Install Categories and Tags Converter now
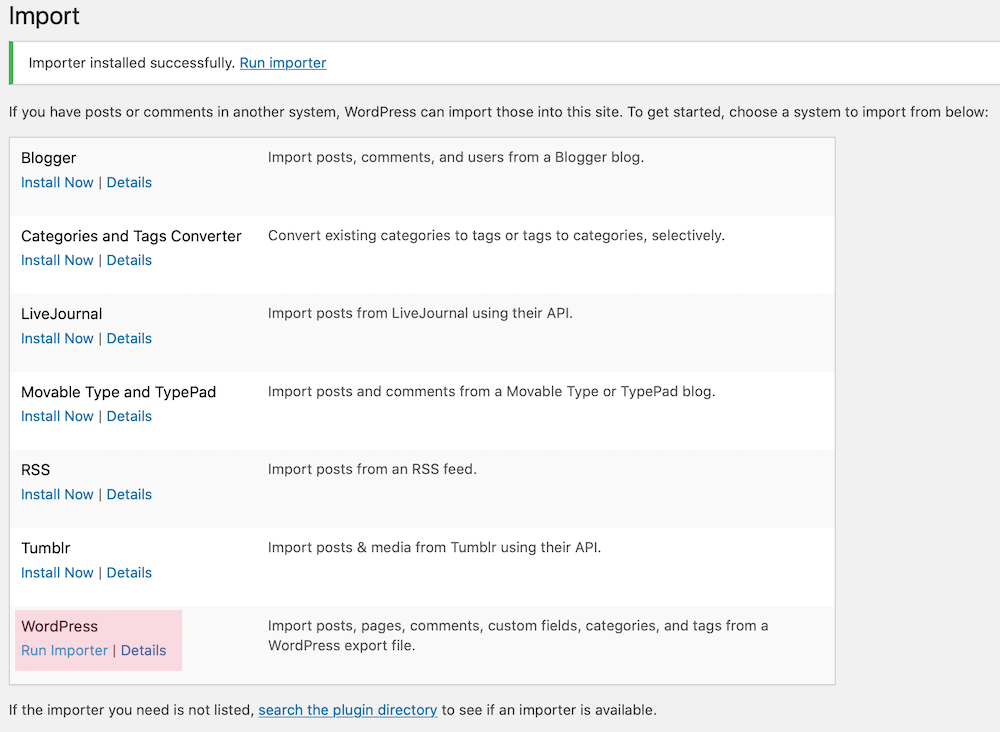Image resolution: width=1000 pixels, height=732 pixels. (57, 260)
